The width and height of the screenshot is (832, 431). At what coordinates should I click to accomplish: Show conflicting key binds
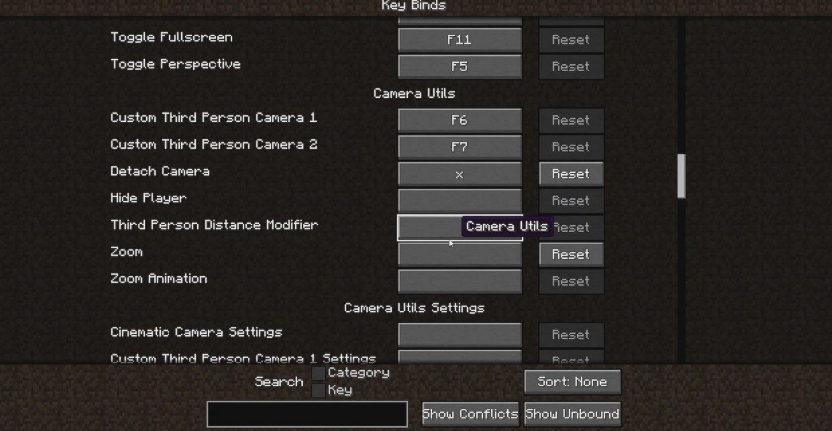tap(470, 414)
